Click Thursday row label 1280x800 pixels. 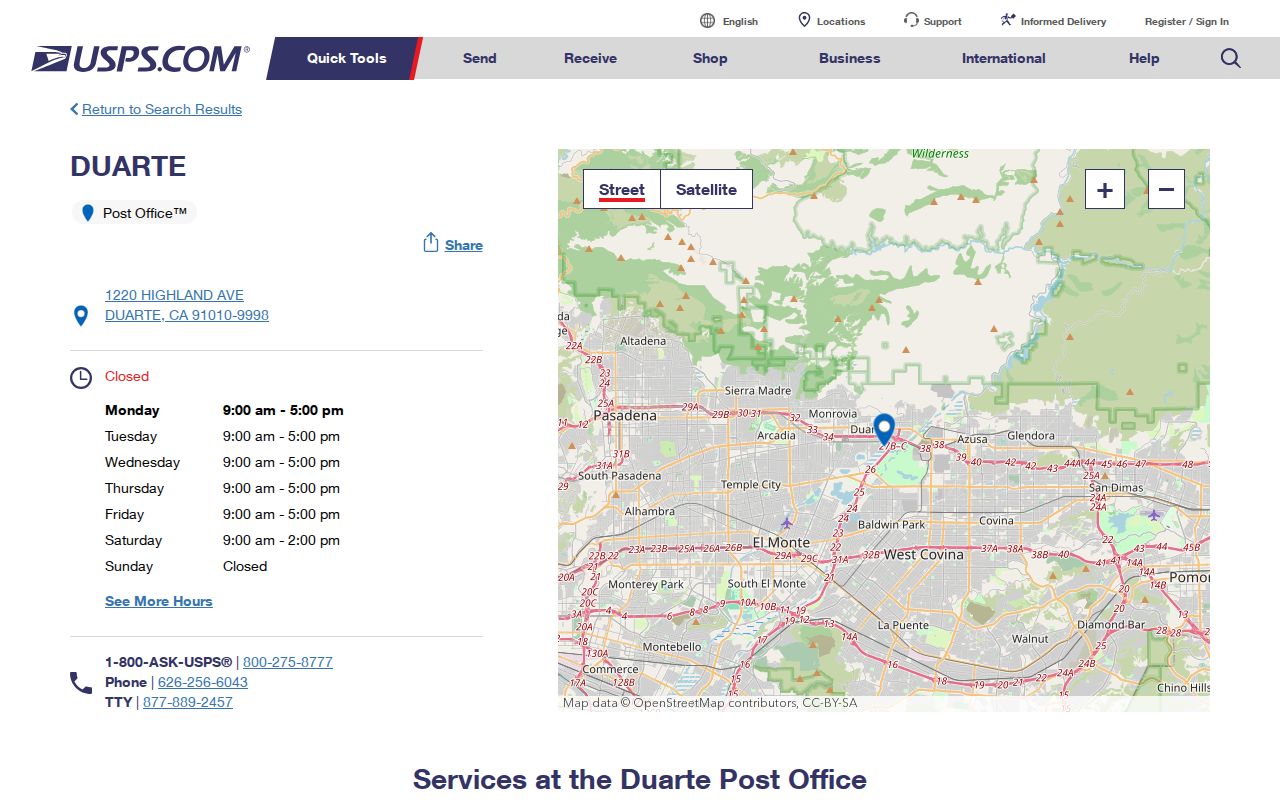coord(134,488)
